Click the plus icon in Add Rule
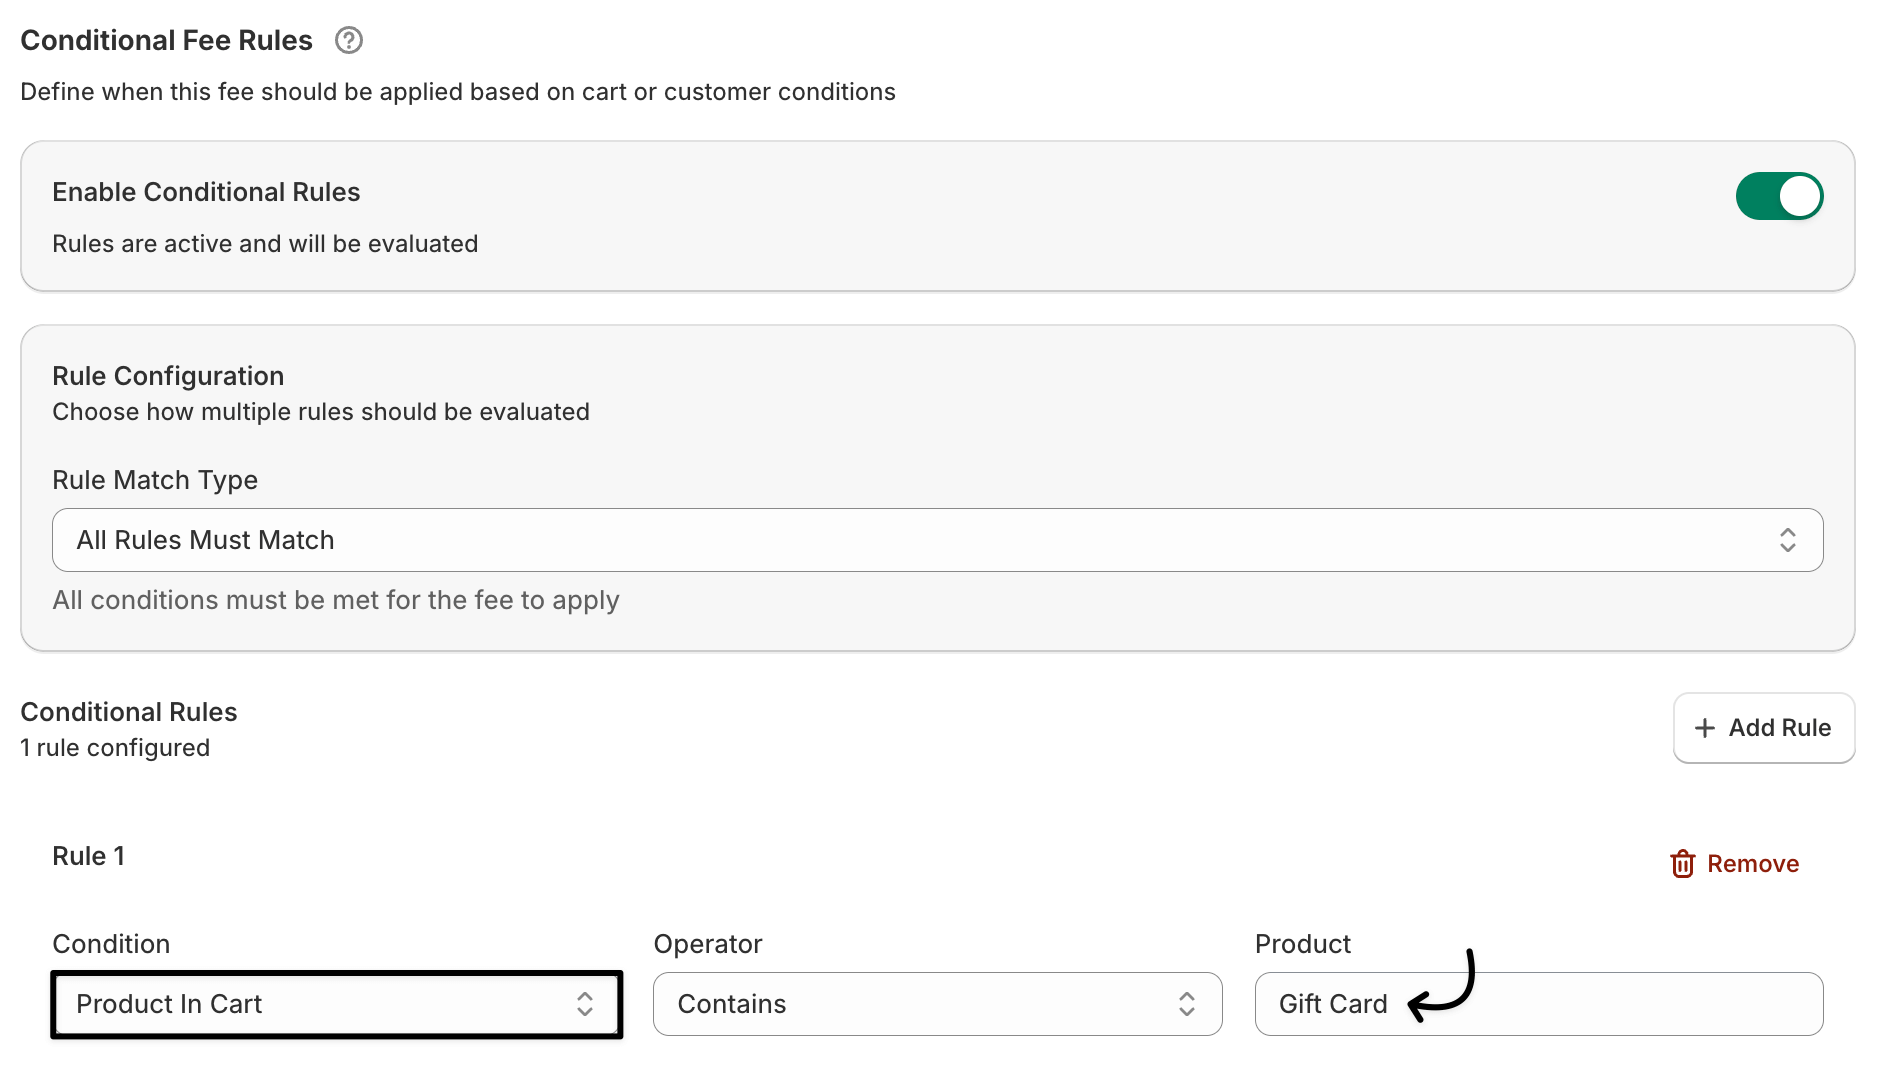The height and width of the screenshot is (1090, 1878). pyautogui.click(x=1704, y=728)
